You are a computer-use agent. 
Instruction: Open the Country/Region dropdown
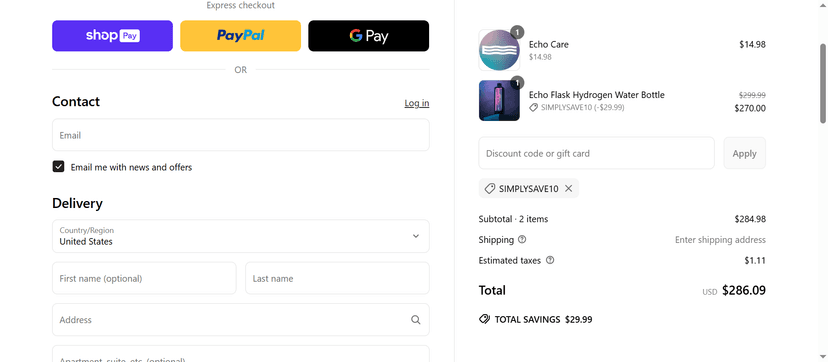click(x=241, y=236)
